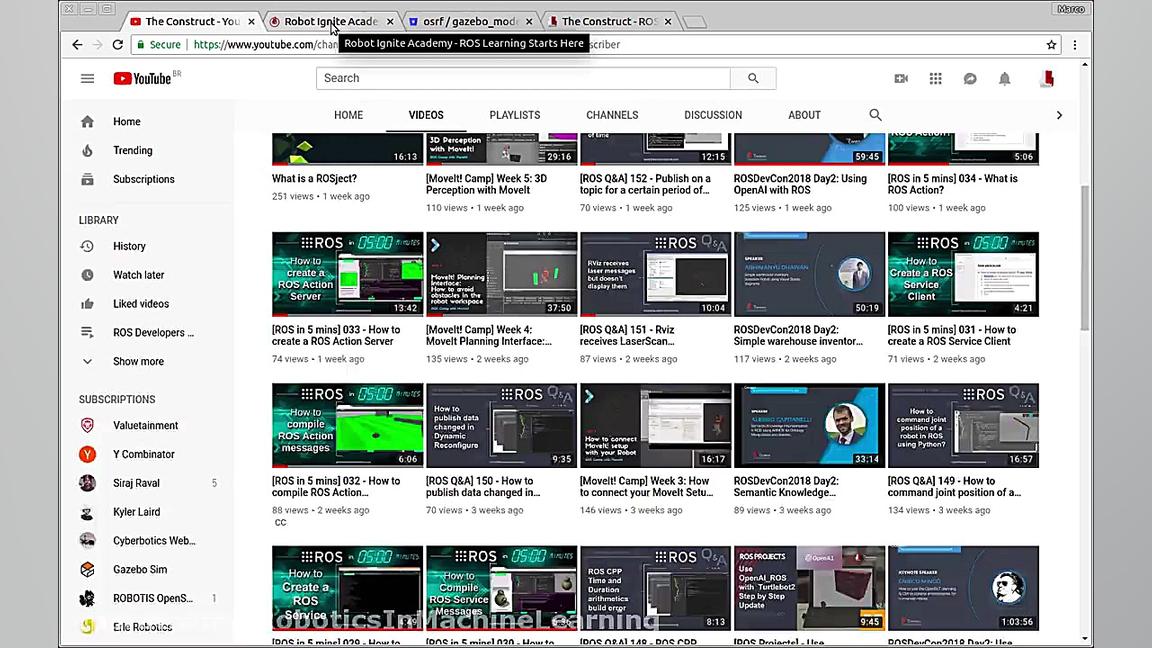Screen dimensions: 1152x648
Task: Click the channel search magnifier icon
Action: (x=875, y=115)
